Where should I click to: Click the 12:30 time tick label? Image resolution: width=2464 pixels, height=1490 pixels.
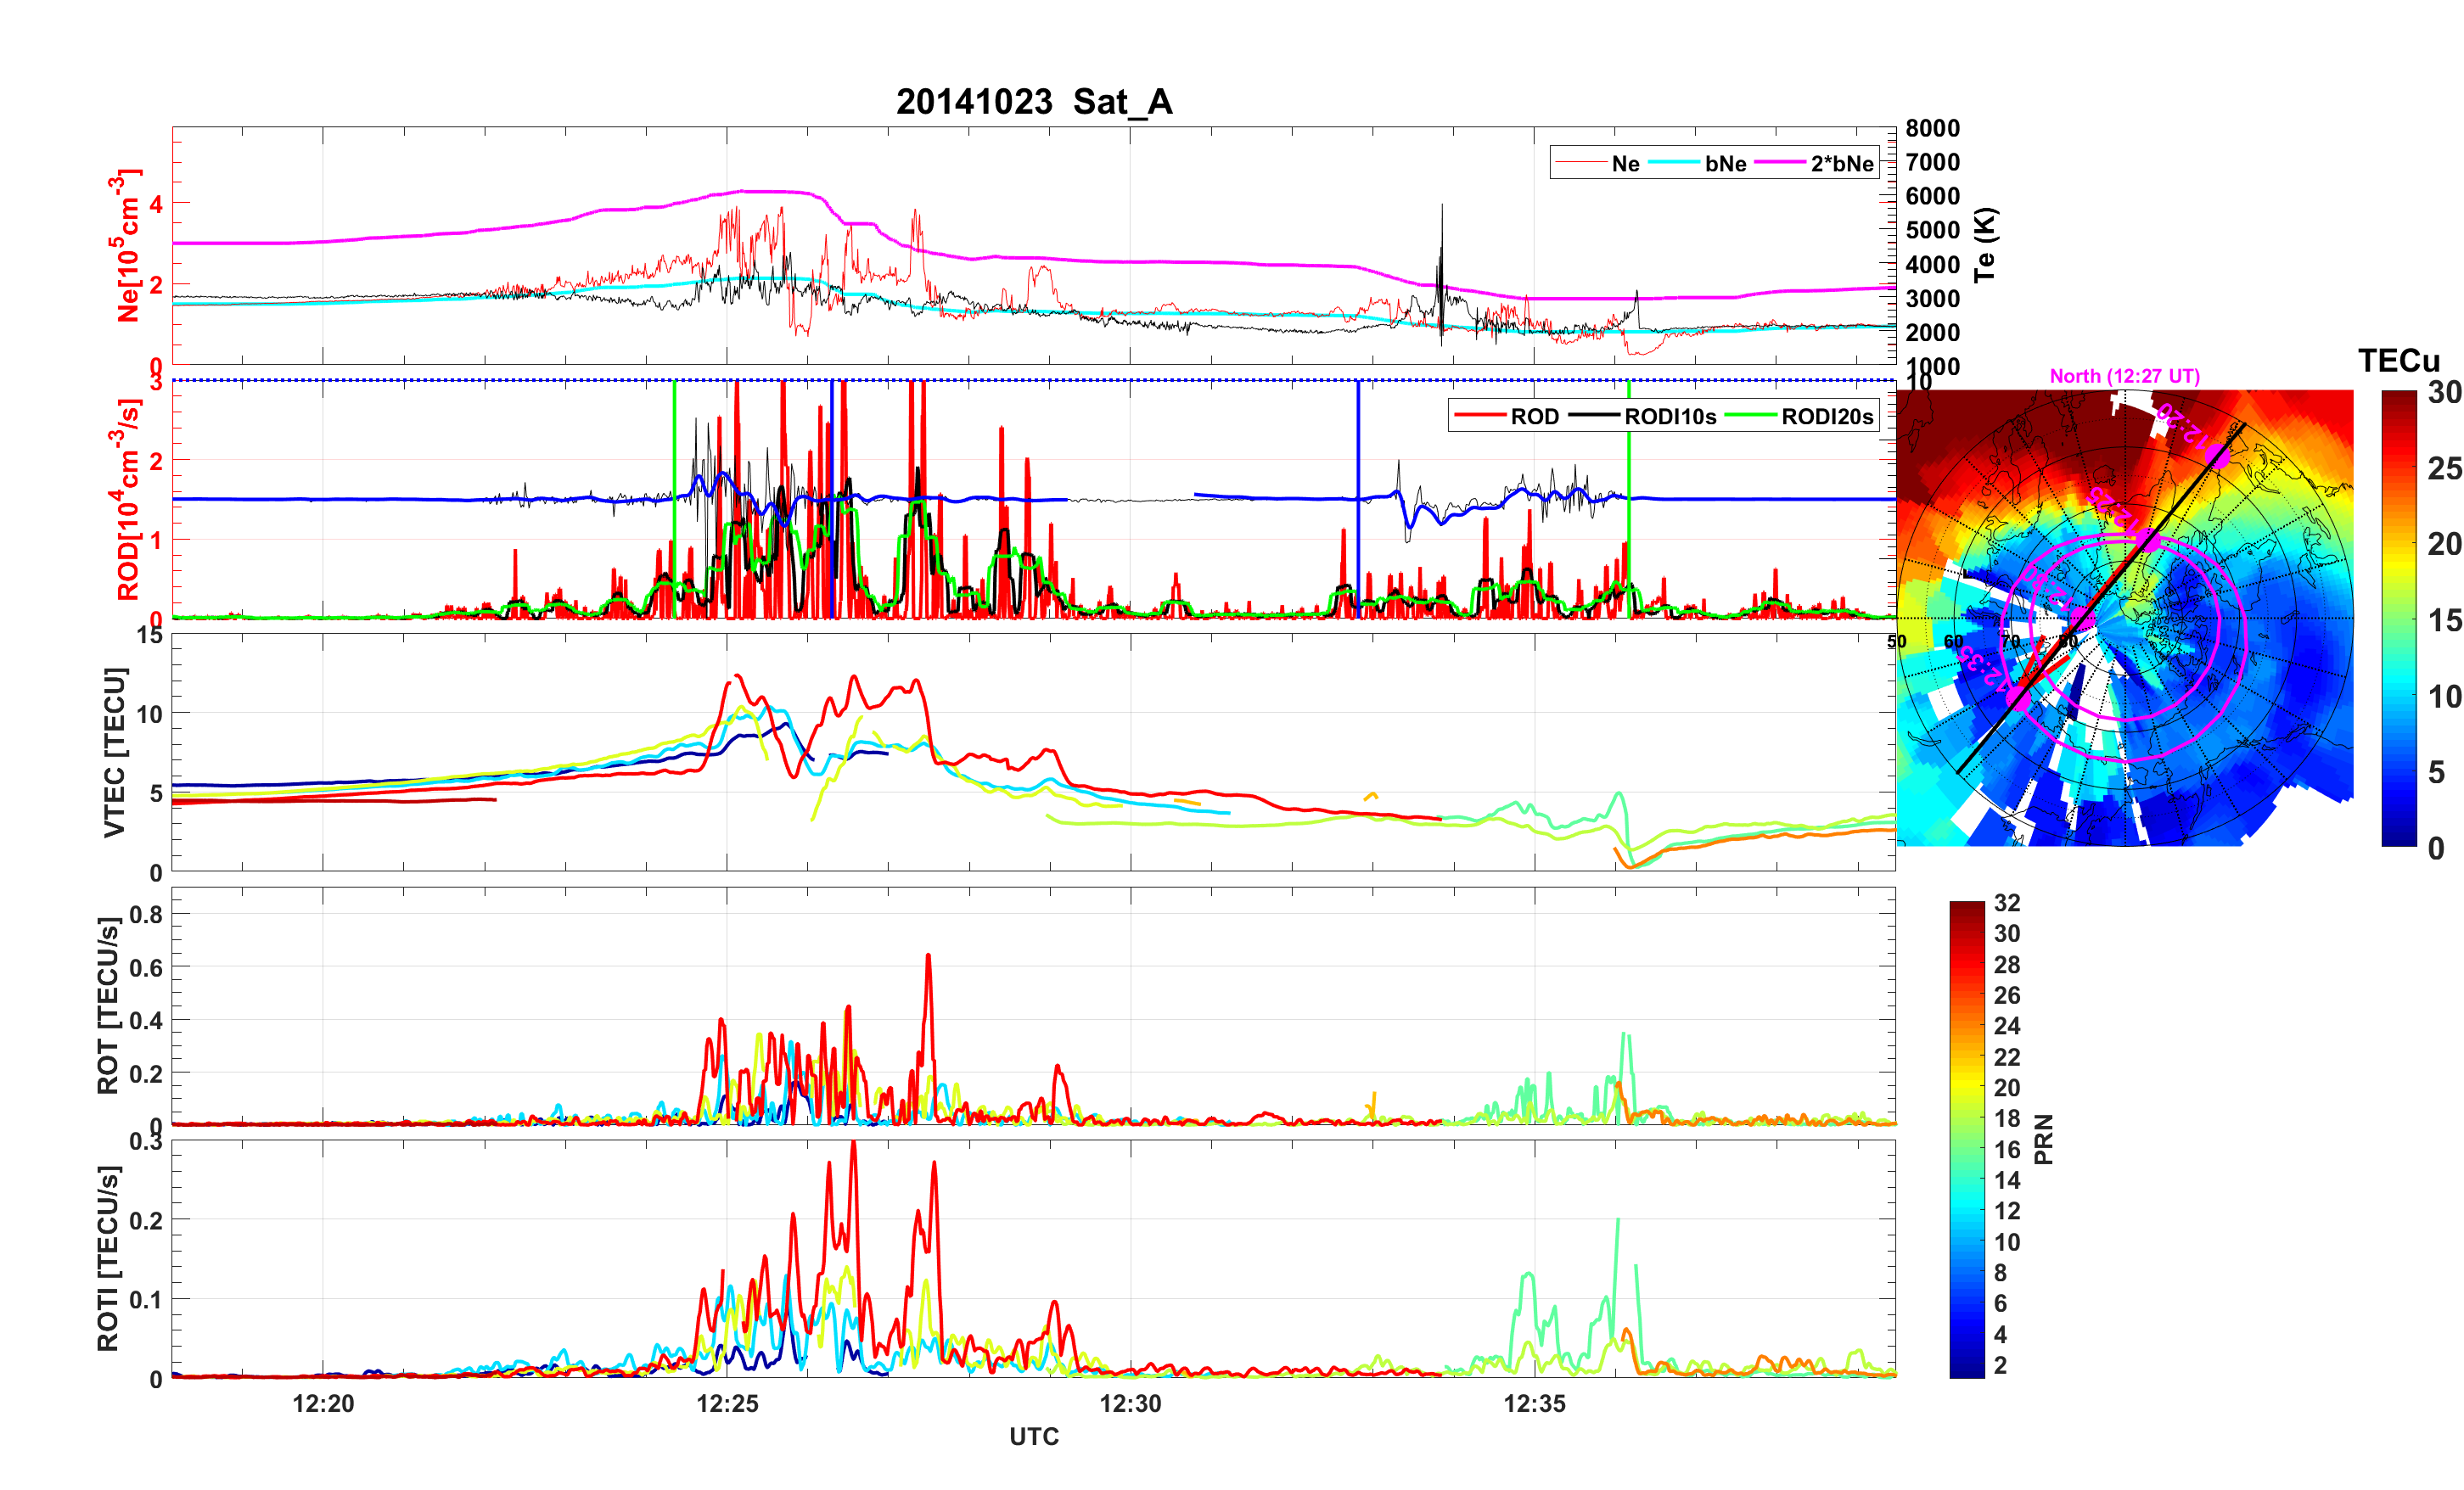1130,1404
